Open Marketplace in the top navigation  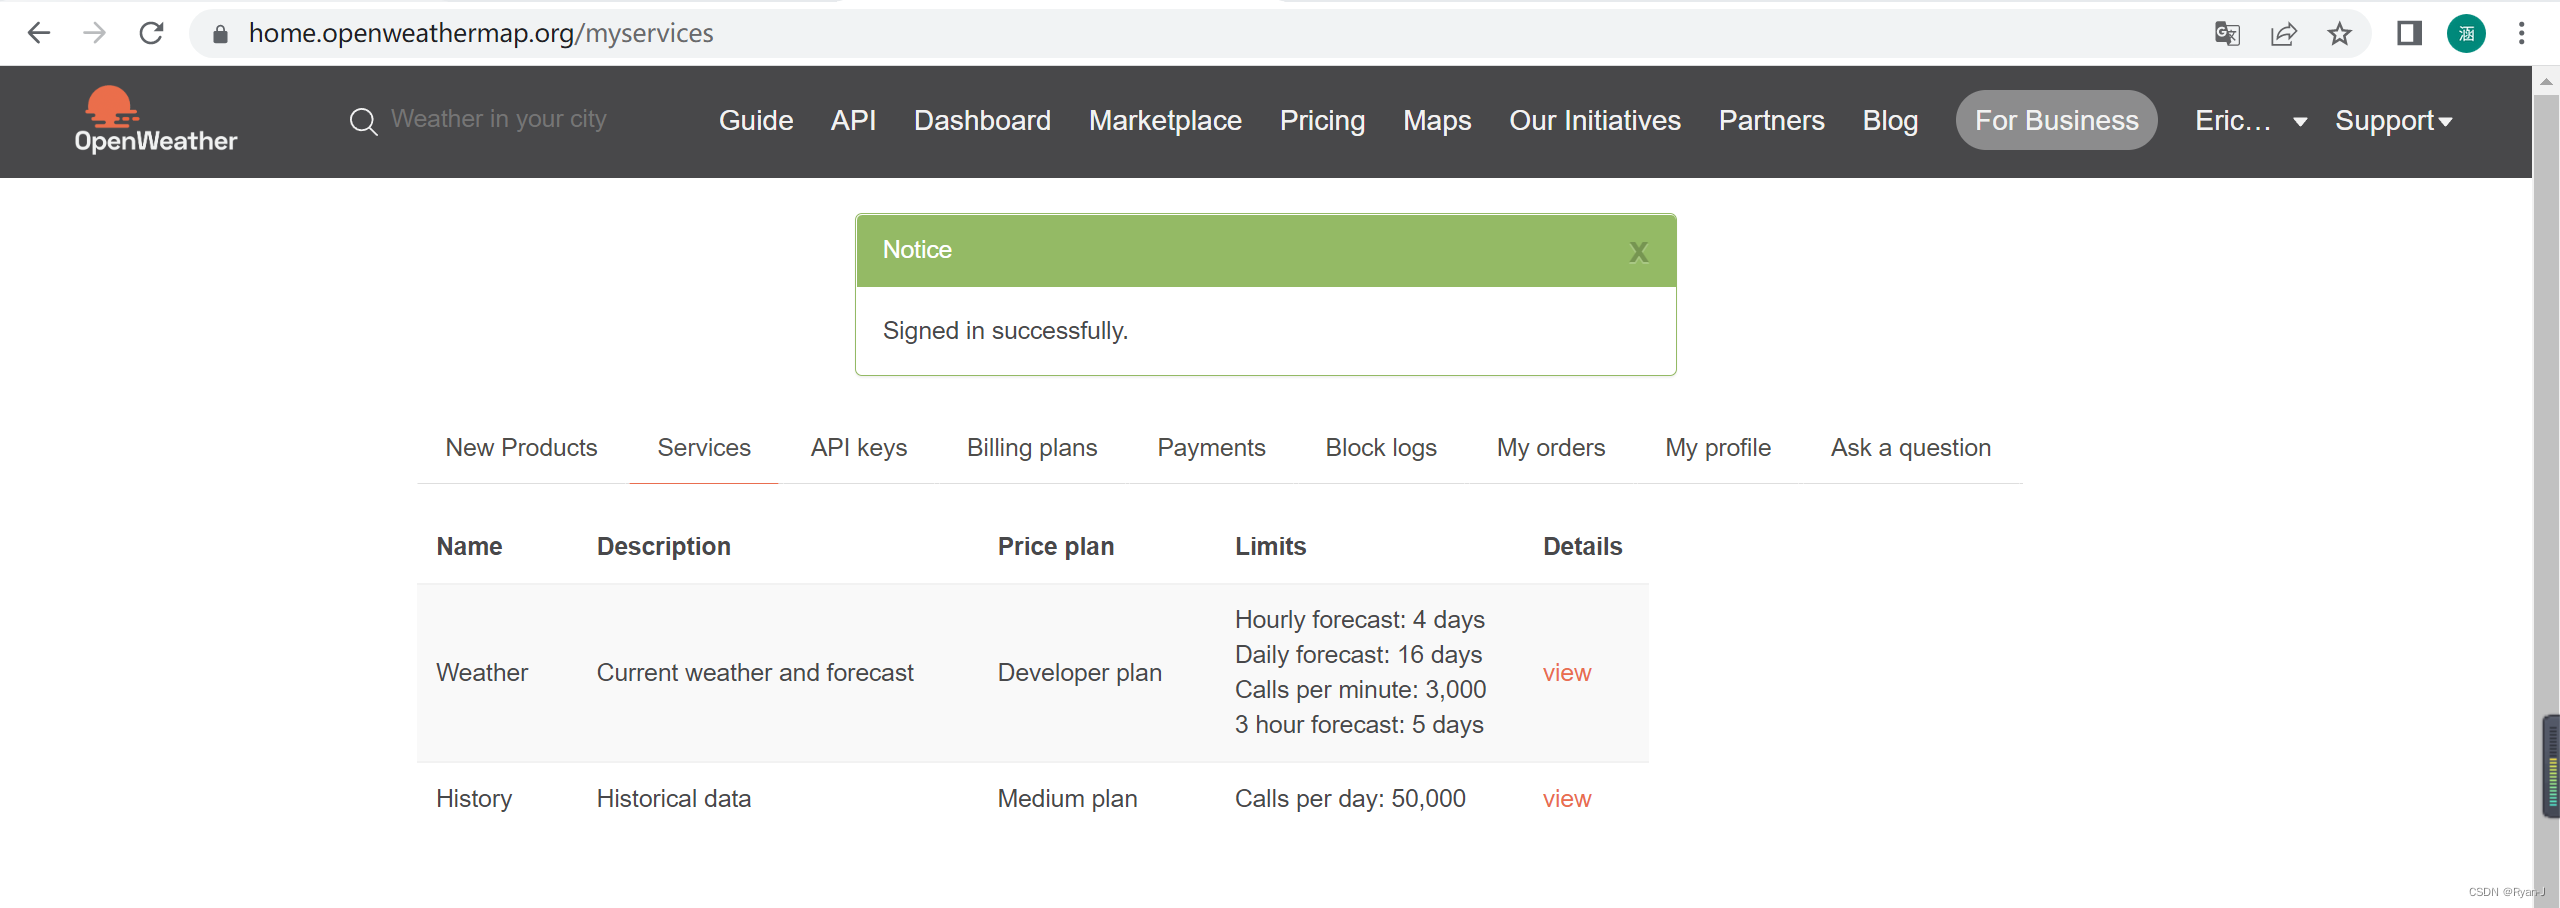pos(1165,120)
